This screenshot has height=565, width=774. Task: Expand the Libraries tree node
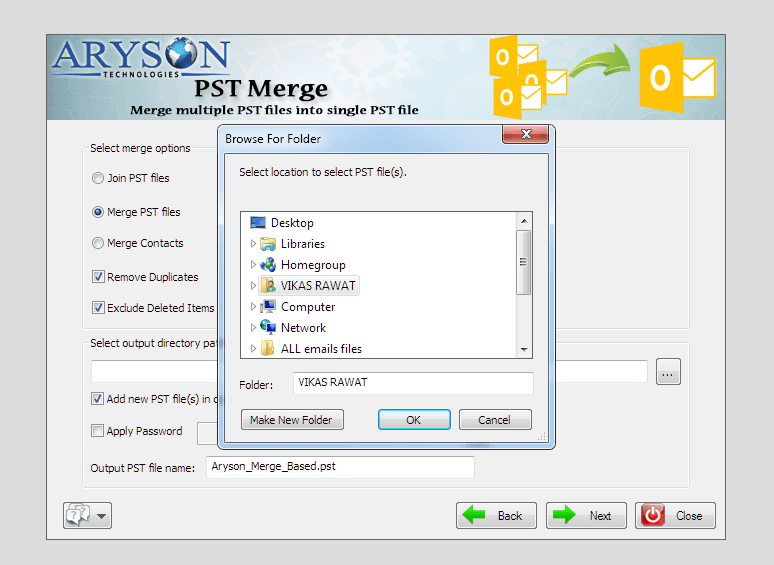(x=253, y=244)
